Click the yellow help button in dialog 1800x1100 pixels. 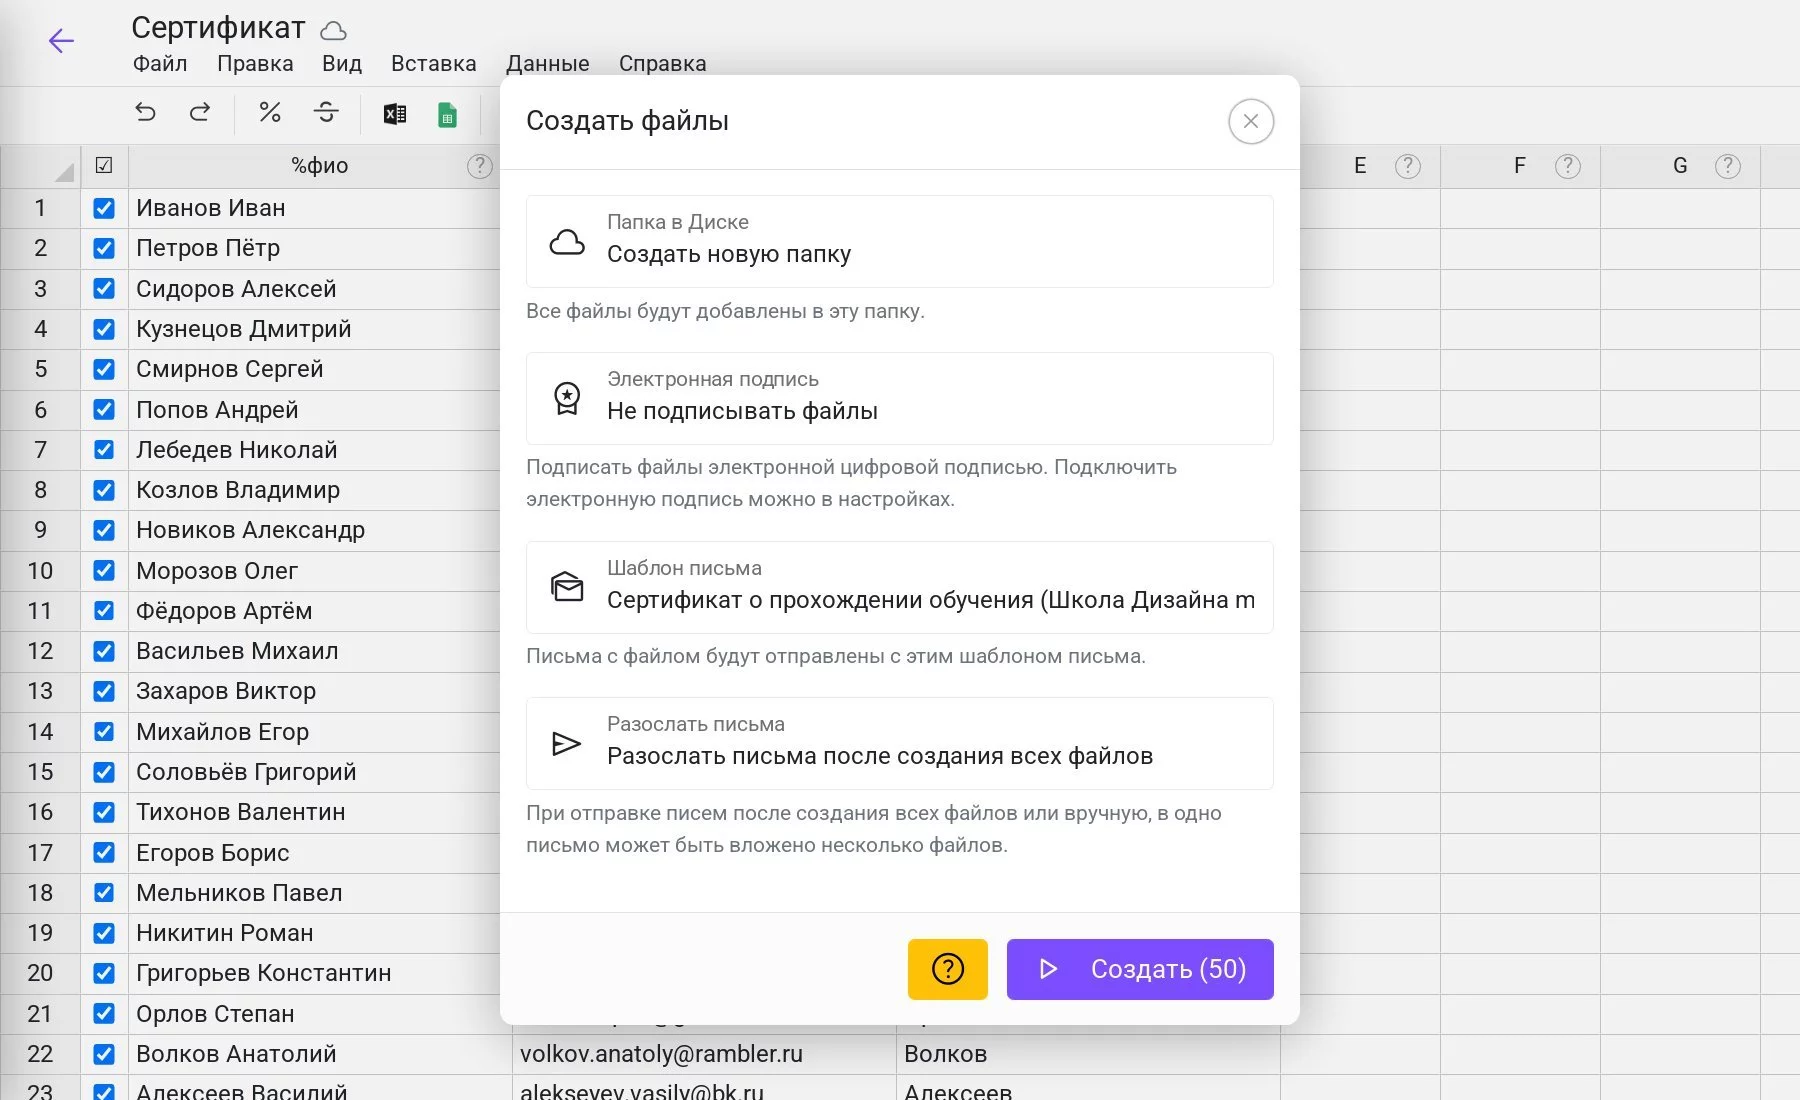(948, 969)
